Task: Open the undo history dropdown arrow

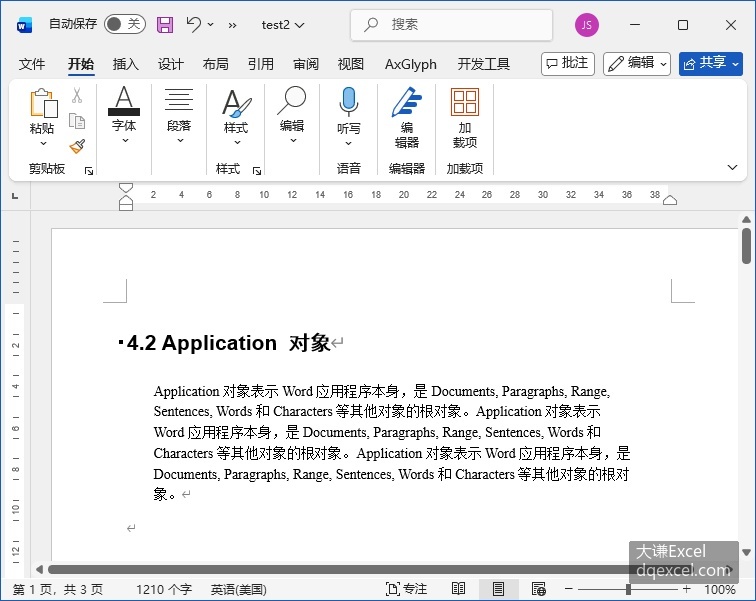Action: click(x=211, y=24)
